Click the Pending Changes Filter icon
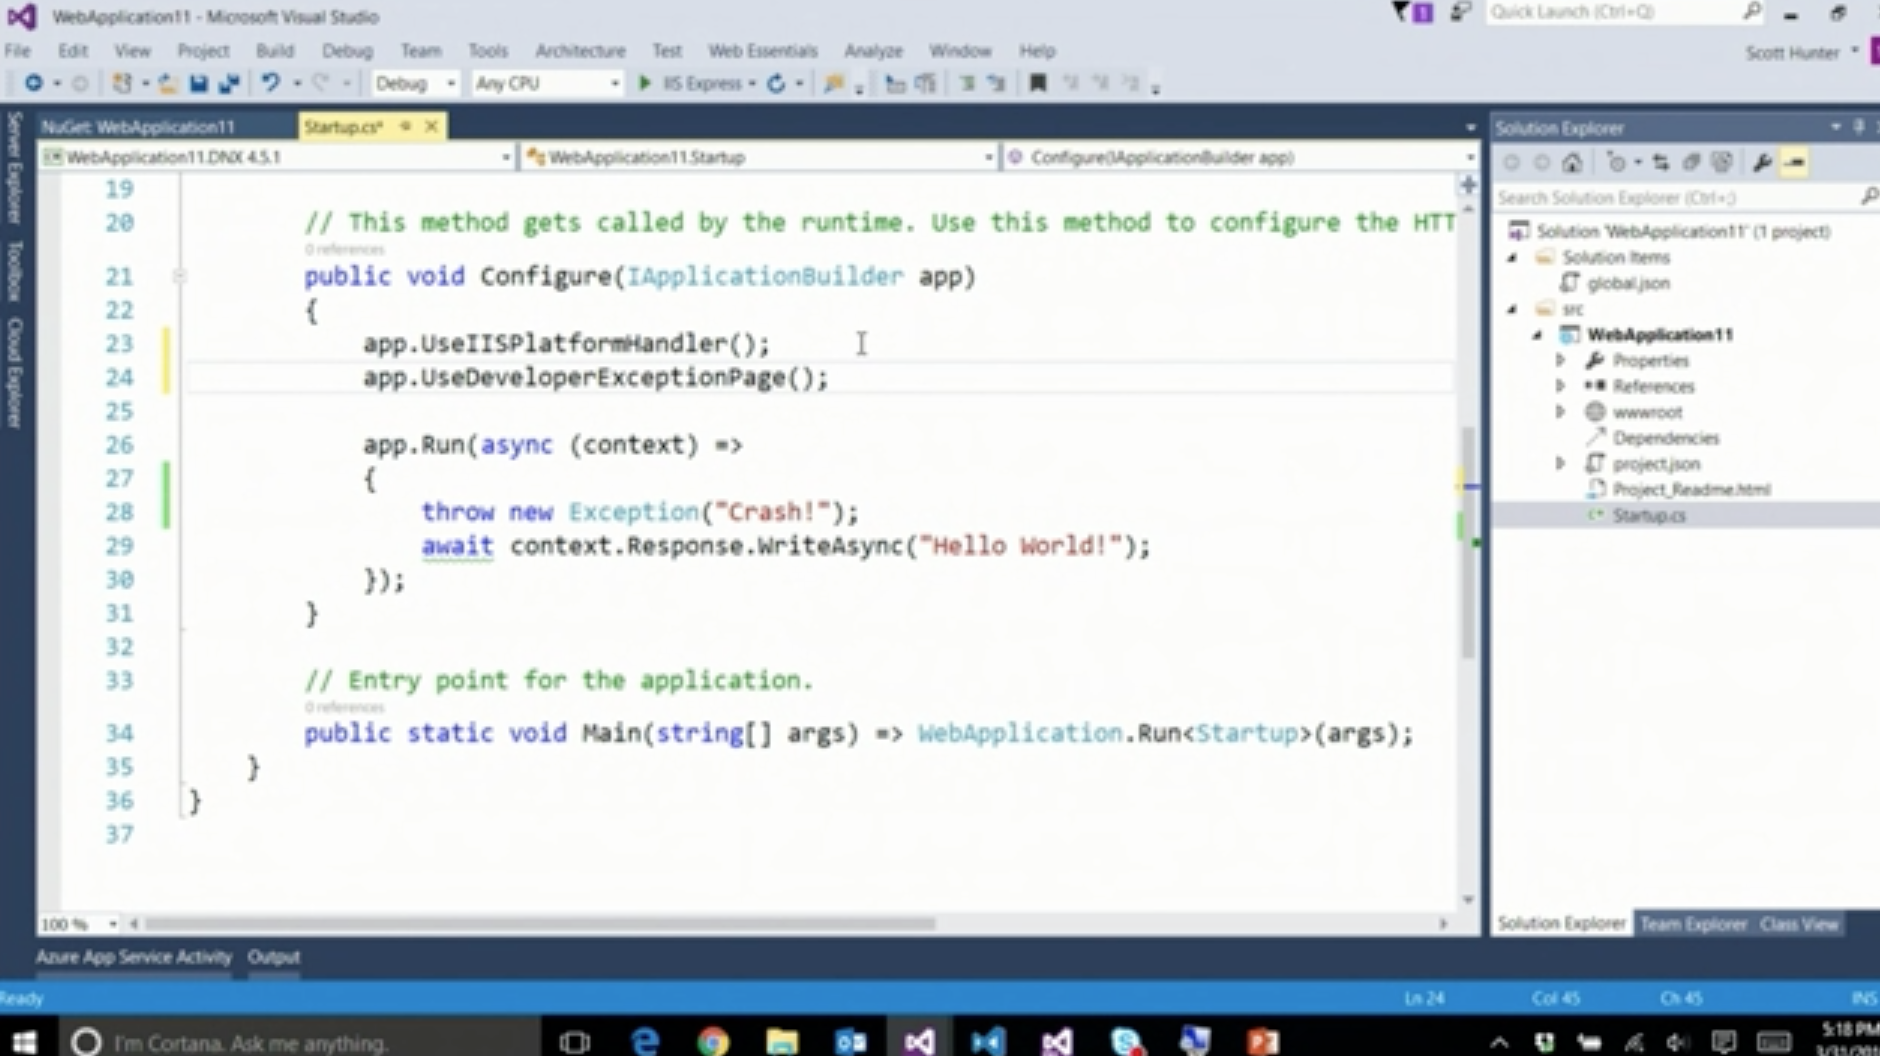This screenshot has width=1880, height=1056. coord(1615,163)
